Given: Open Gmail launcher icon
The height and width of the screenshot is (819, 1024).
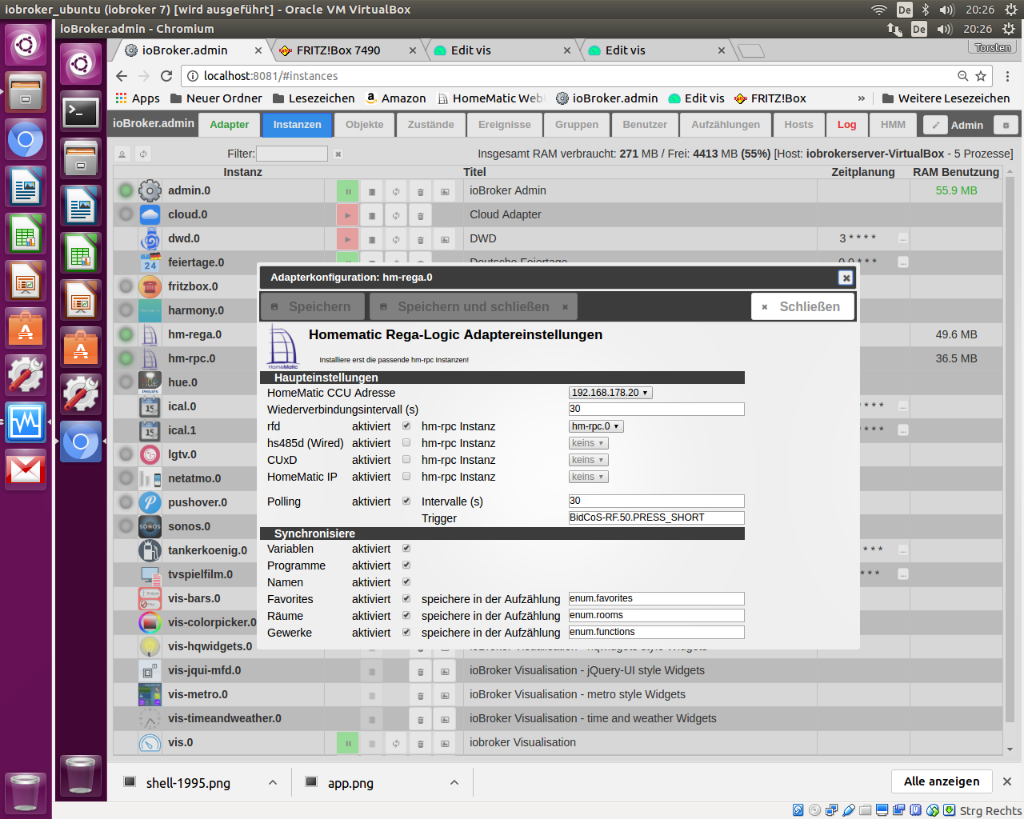Looking at the screenshot, I should pyautogui.click(x=25, y=470).
